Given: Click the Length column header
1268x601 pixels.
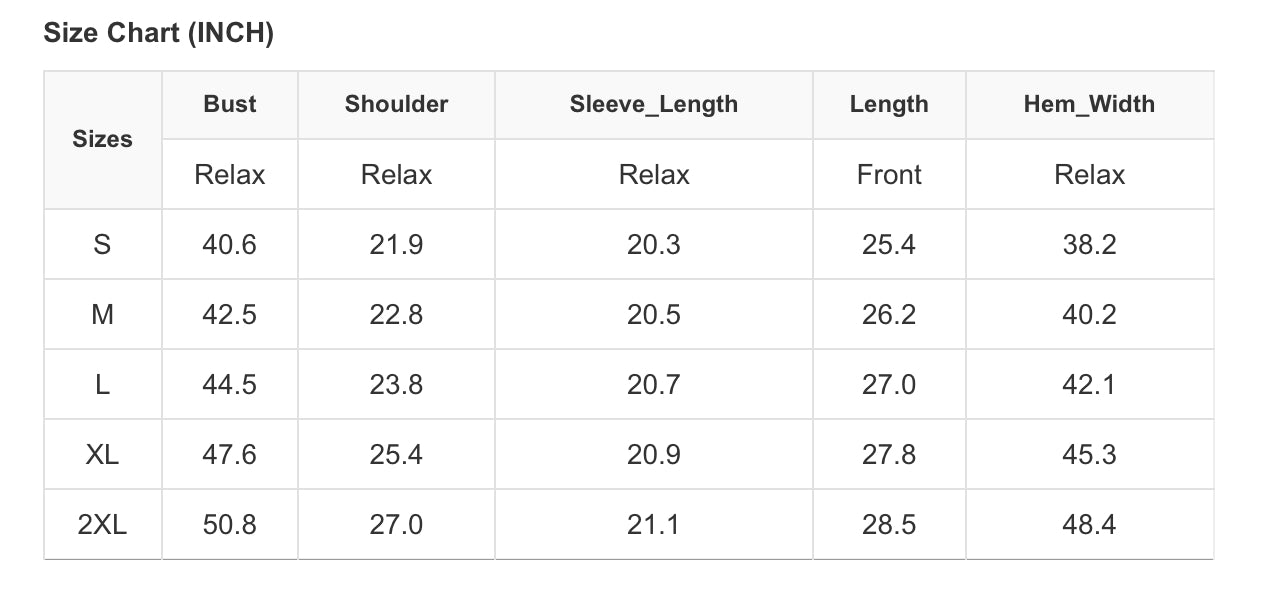Looking at the screenshot, I should click(889, 104).
